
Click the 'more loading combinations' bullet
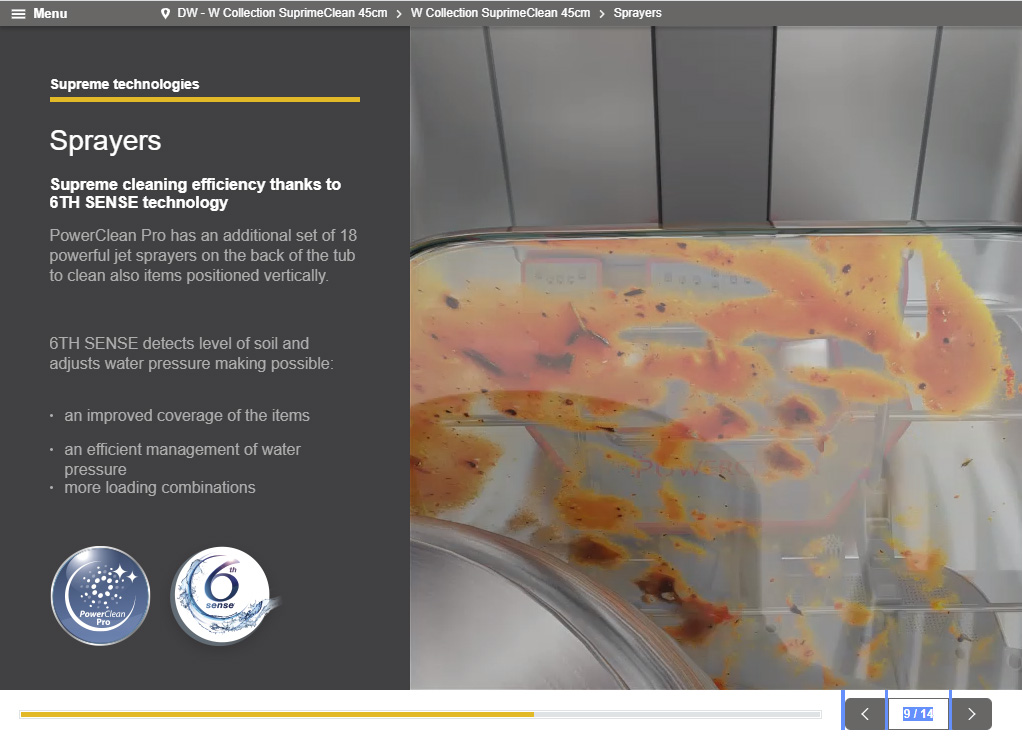point(160,488)
